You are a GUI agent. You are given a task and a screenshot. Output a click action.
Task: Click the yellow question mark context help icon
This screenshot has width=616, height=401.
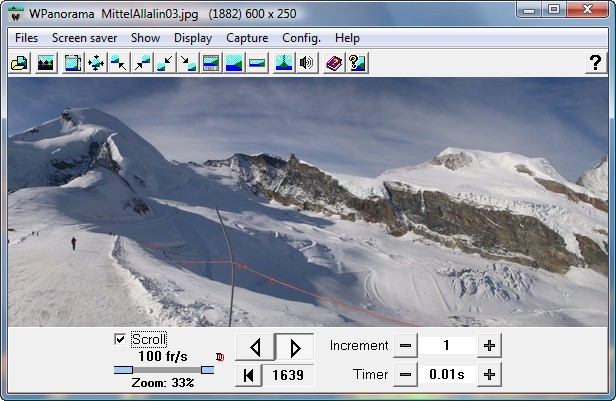(357, 63)
